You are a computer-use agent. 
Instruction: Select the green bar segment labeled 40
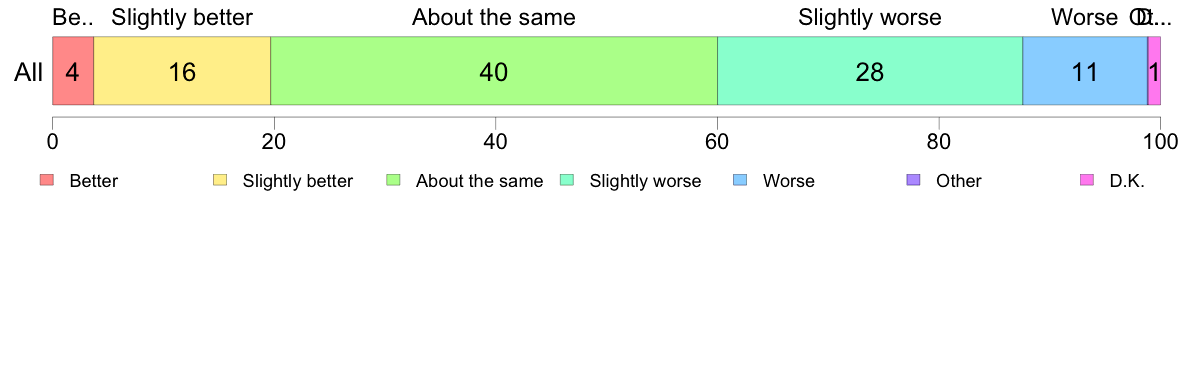coord(494,70)
